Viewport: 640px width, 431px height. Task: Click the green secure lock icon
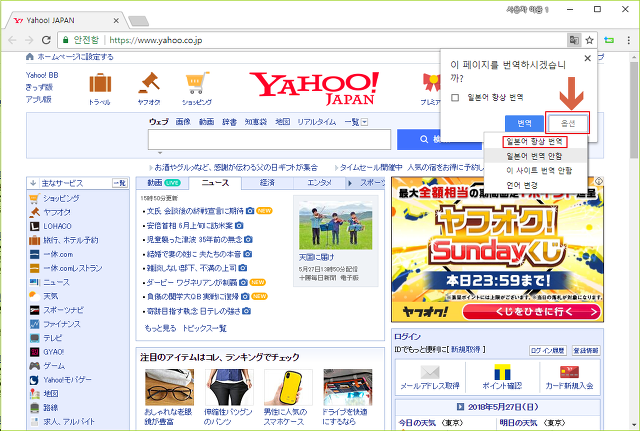coord(65,40)
